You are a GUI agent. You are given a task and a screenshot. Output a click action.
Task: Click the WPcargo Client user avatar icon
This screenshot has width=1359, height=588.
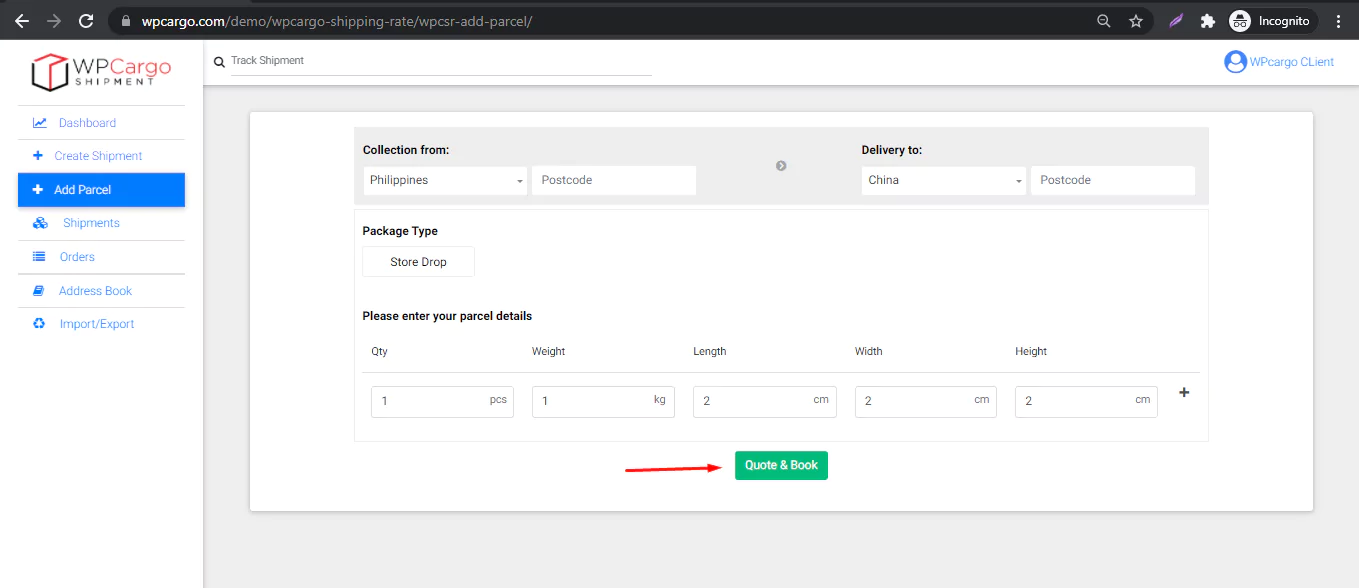[x=1235, y=62]
